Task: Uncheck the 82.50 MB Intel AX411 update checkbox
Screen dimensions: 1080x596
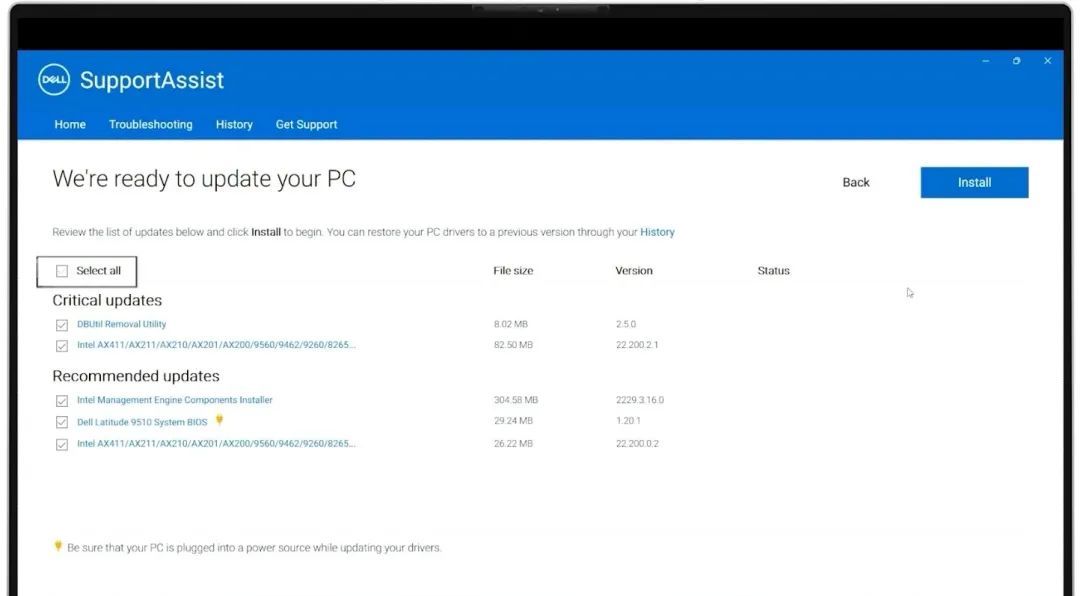Action: [x=62, y=346]
